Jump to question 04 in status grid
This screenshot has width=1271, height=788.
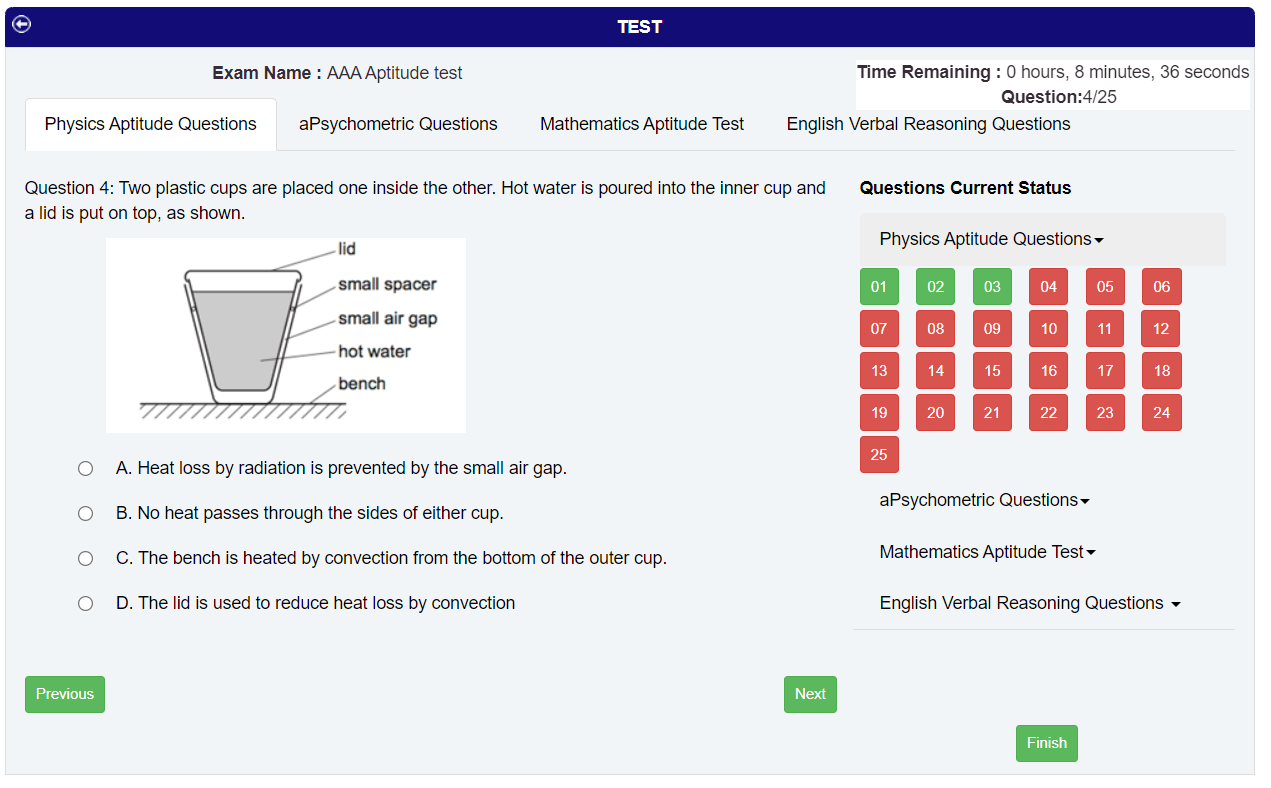1048,287
